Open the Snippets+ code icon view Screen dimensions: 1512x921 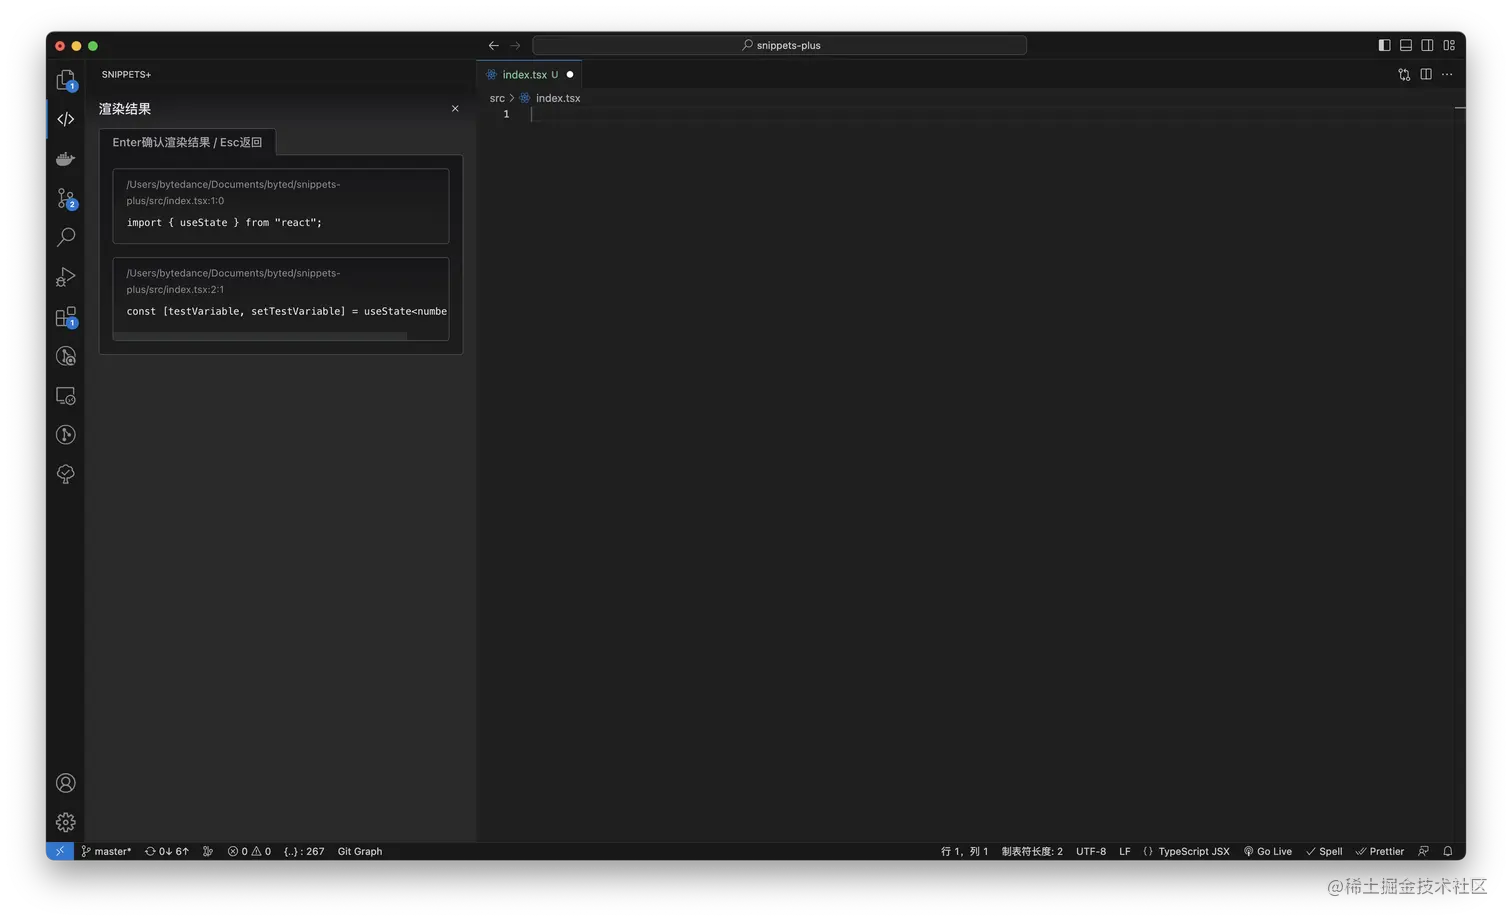(66, 119)
